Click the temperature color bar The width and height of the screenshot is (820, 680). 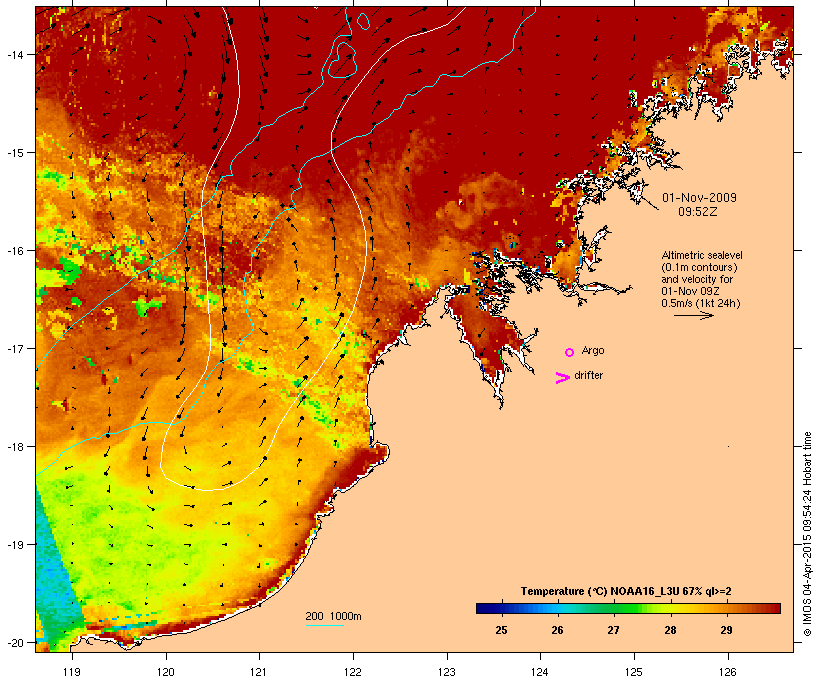click(628, 608)
